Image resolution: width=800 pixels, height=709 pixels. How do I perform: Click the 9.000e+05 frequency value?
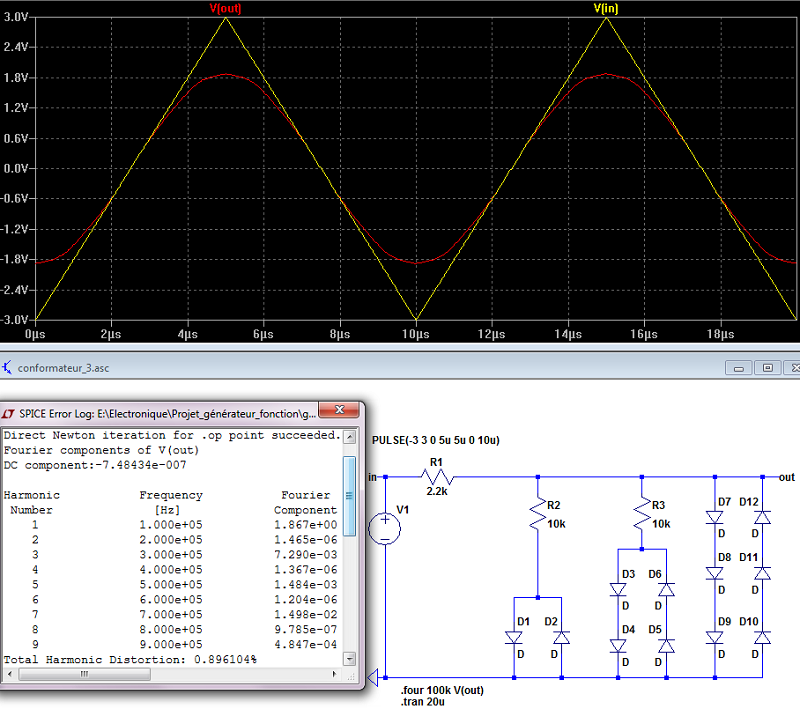171,645
